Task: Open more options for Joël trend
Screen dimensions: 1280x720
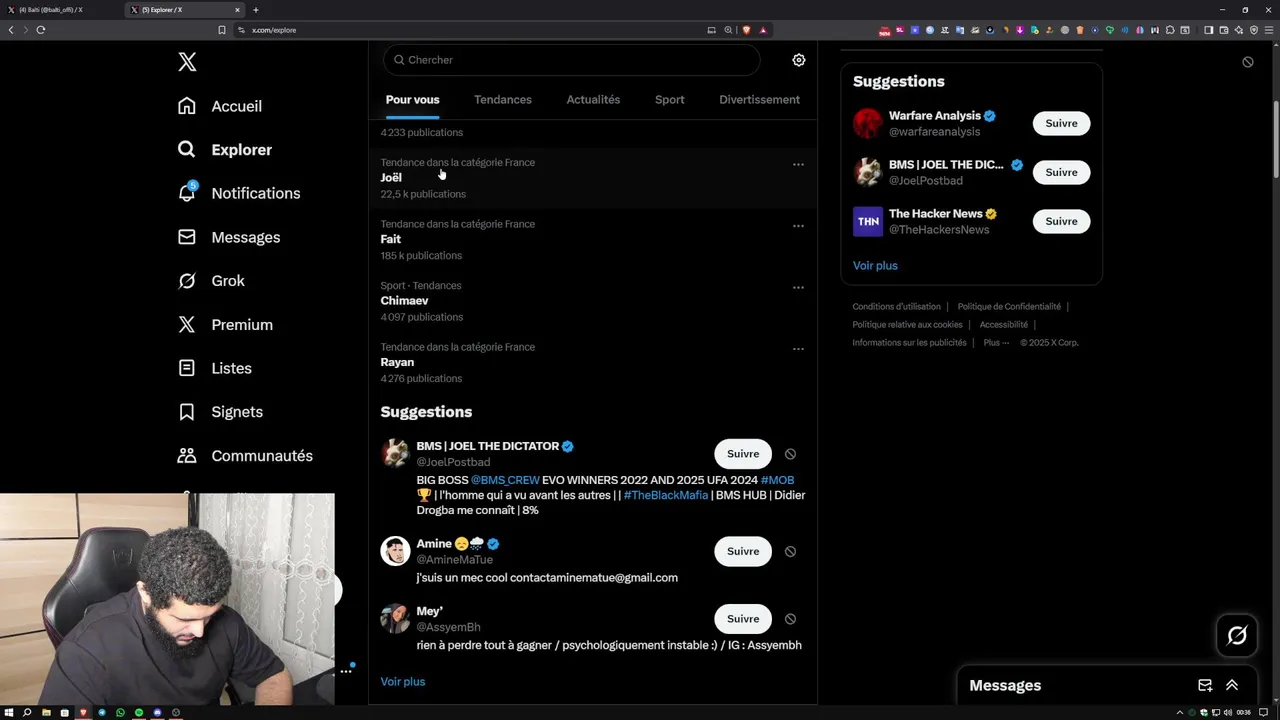Action: pyautogui.click(x=798, y=164)
